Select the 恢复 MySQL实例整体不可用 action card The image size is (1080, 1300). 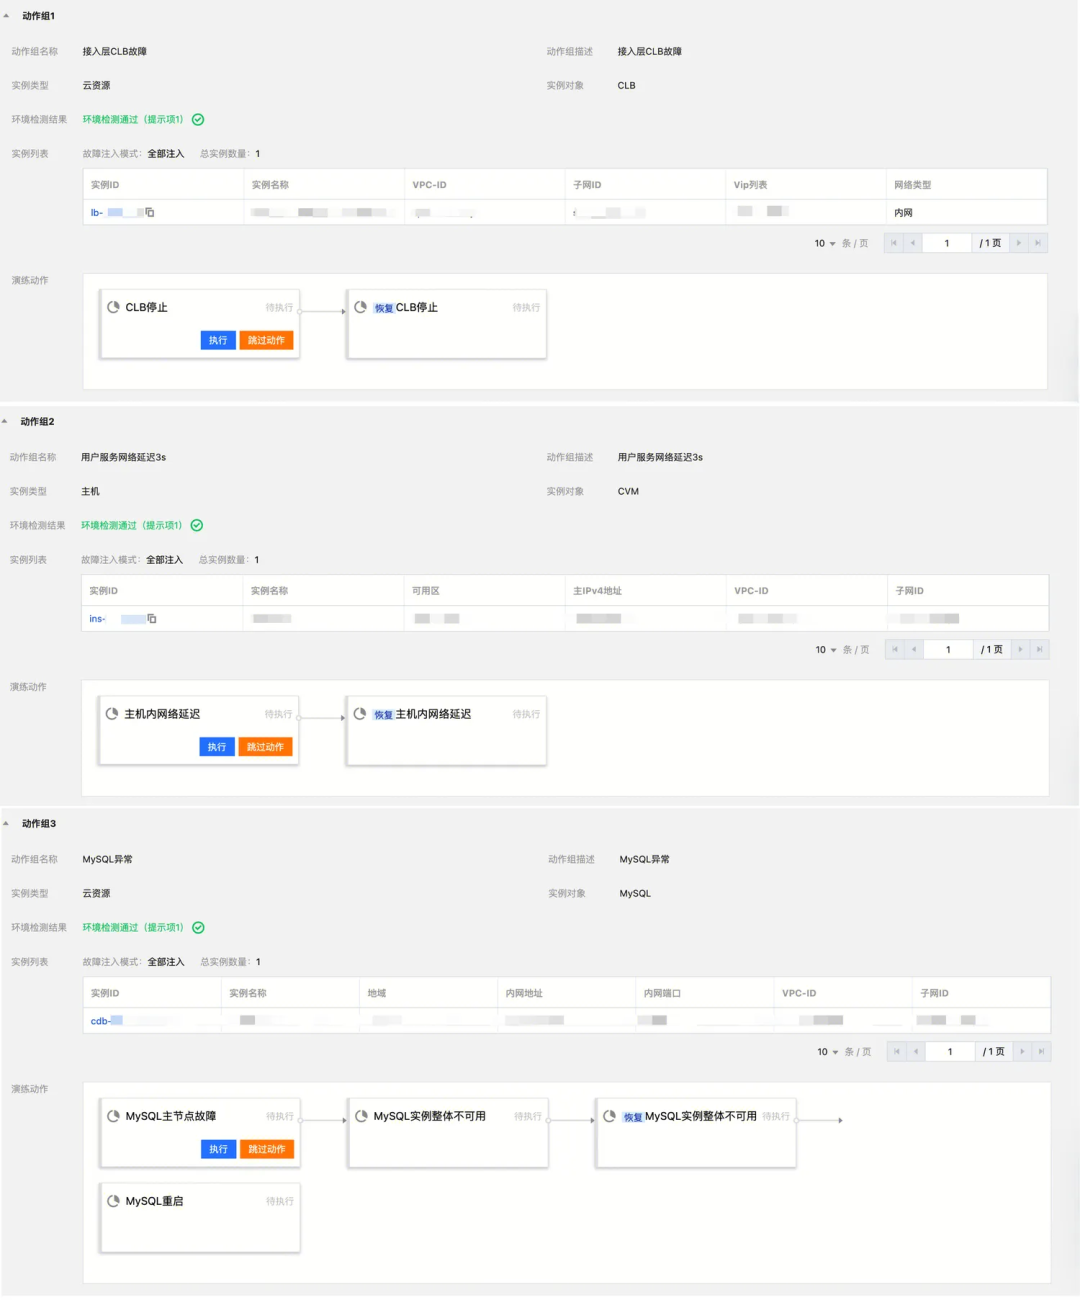tap(696, 1133)
